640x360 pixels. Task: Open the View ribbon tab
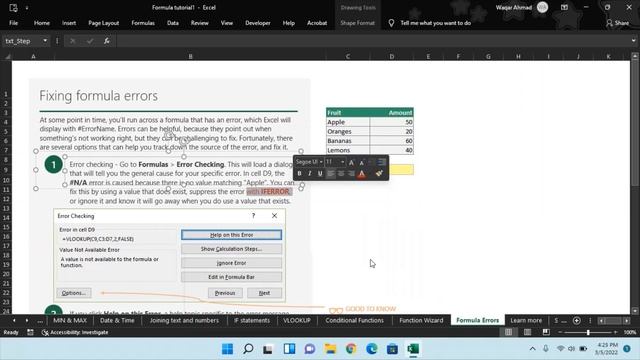(227, 23)
